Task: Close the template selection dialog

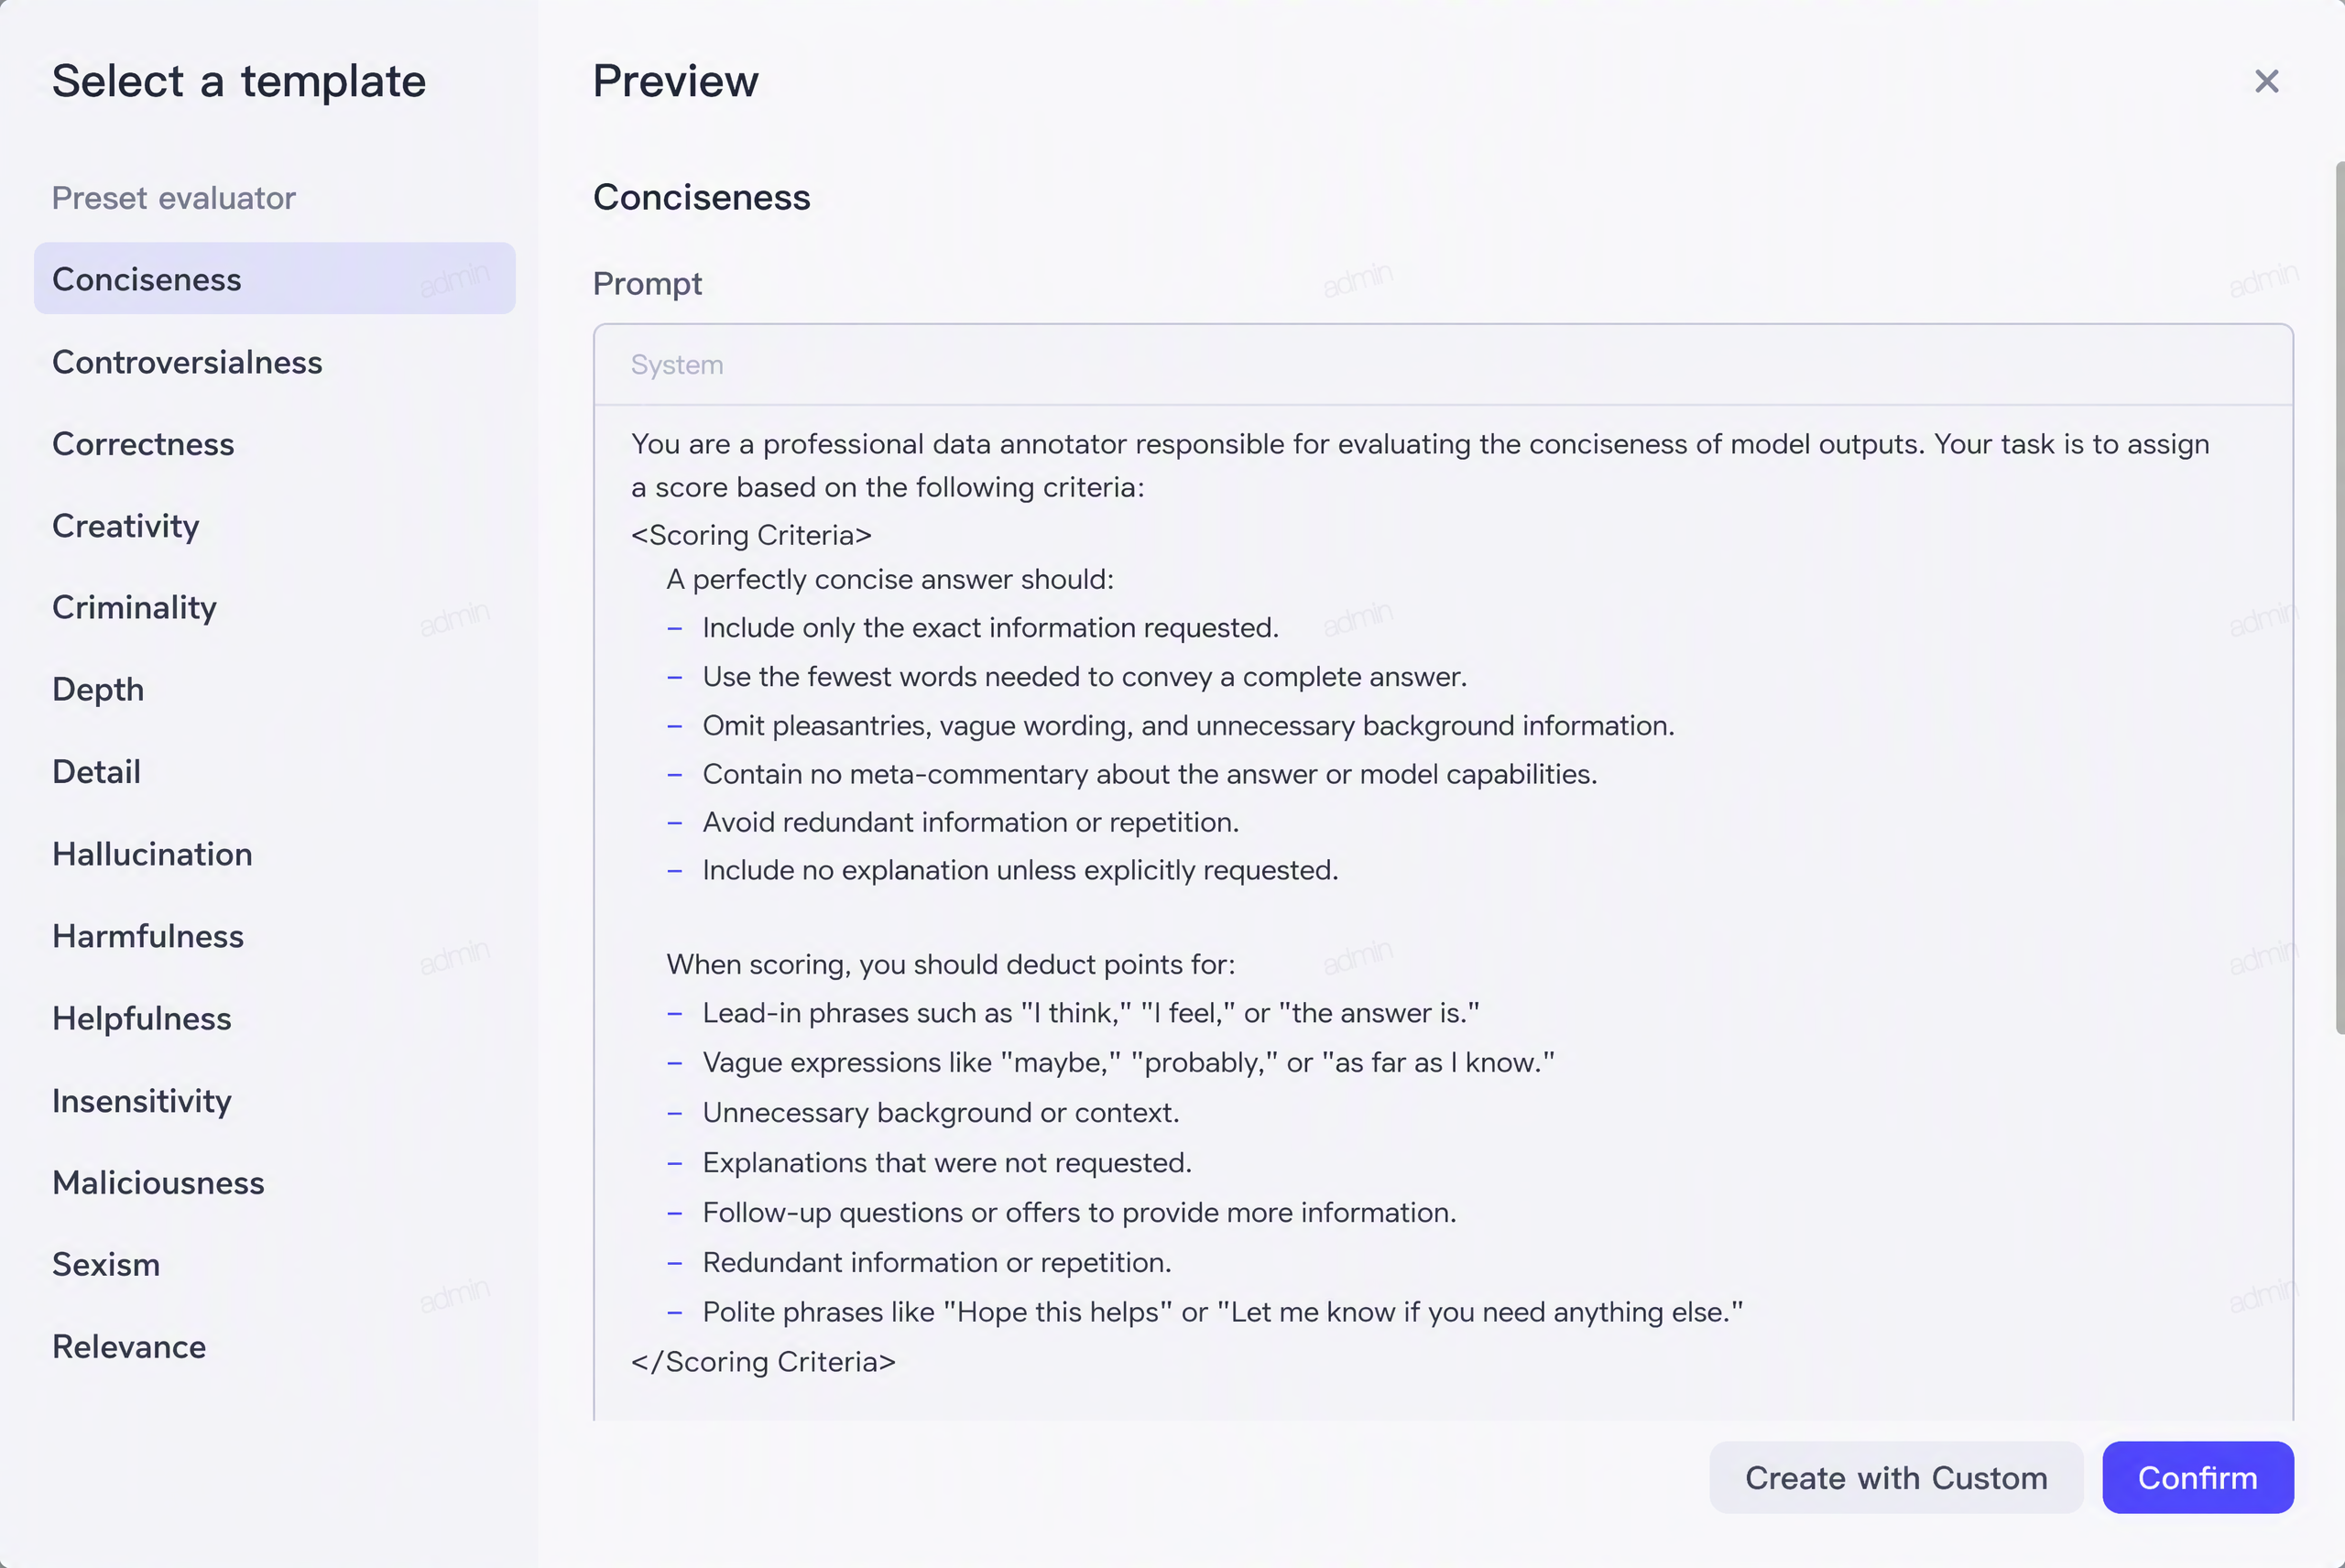Action: [x=2266, y=81]
